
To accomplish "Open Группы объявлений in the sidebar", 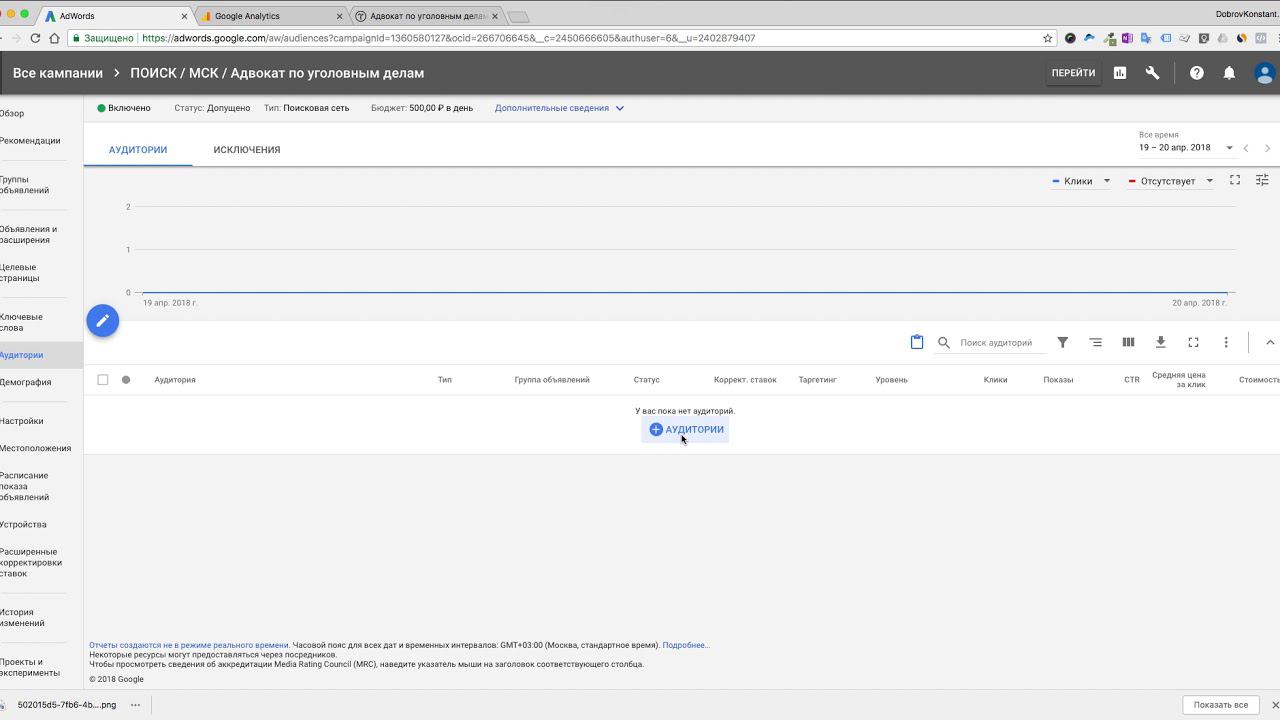I will (x=24, y=185).
